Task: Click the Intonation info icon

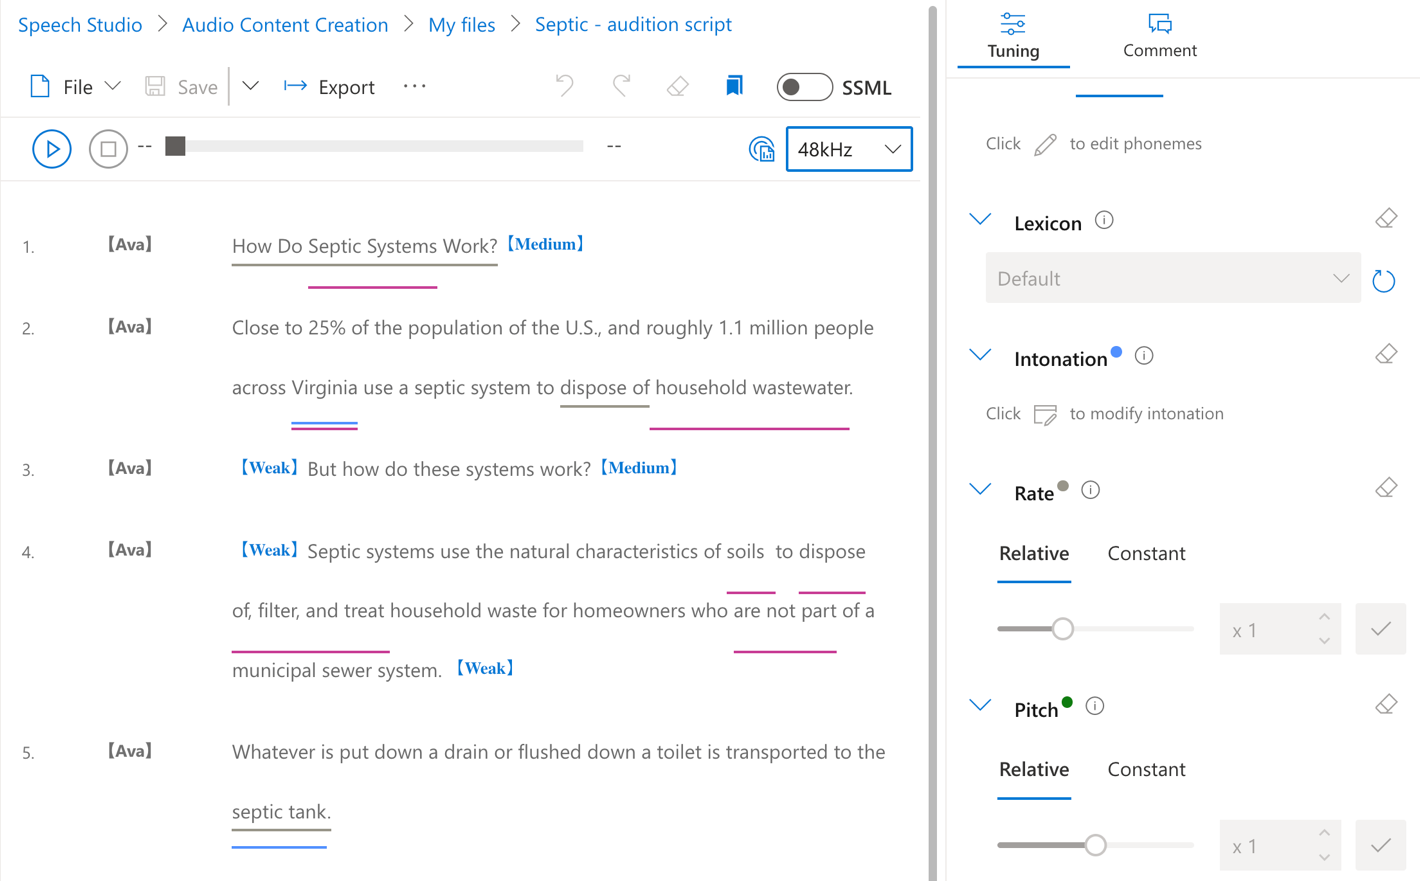Action: 1144,355
